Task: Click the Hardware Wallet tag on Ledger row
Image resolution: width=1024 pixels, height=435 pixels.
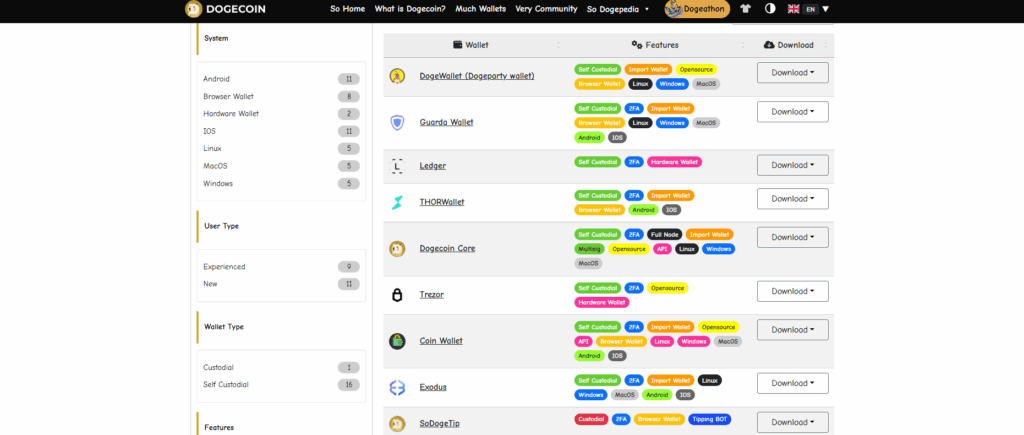Action: coord(674,162)
